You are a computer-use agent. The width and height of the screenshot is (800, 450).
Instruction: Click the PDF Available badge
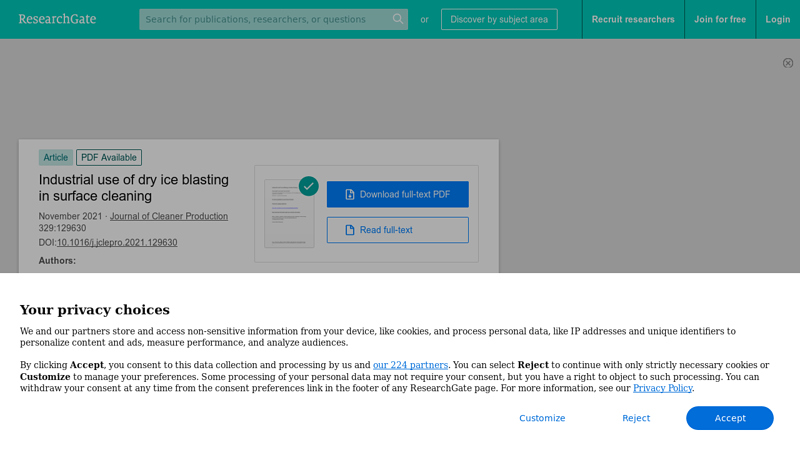[x=109, y=158]
